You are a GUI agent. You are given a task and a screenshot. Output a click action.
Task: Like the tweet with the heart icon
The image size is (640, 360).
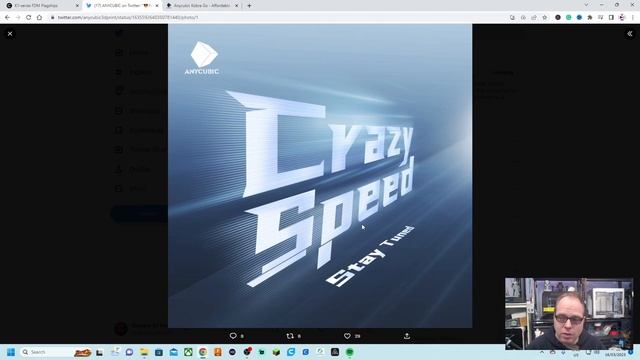click(x=347, y=336)
